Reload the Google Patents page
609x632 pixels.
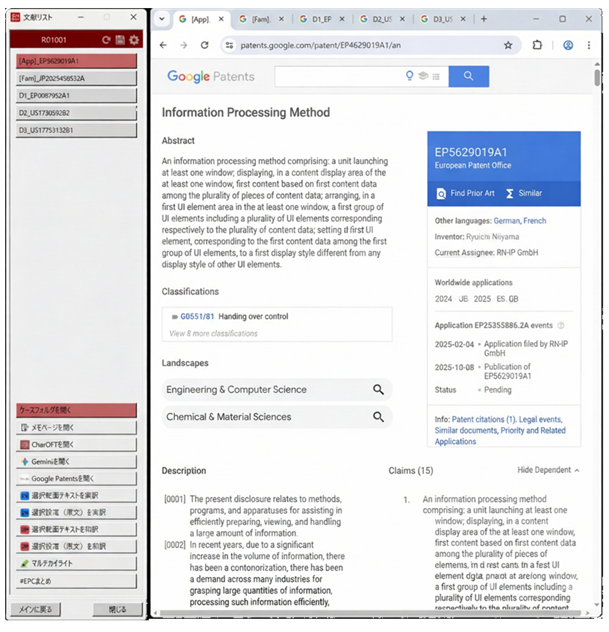click(x=205, y=45)
